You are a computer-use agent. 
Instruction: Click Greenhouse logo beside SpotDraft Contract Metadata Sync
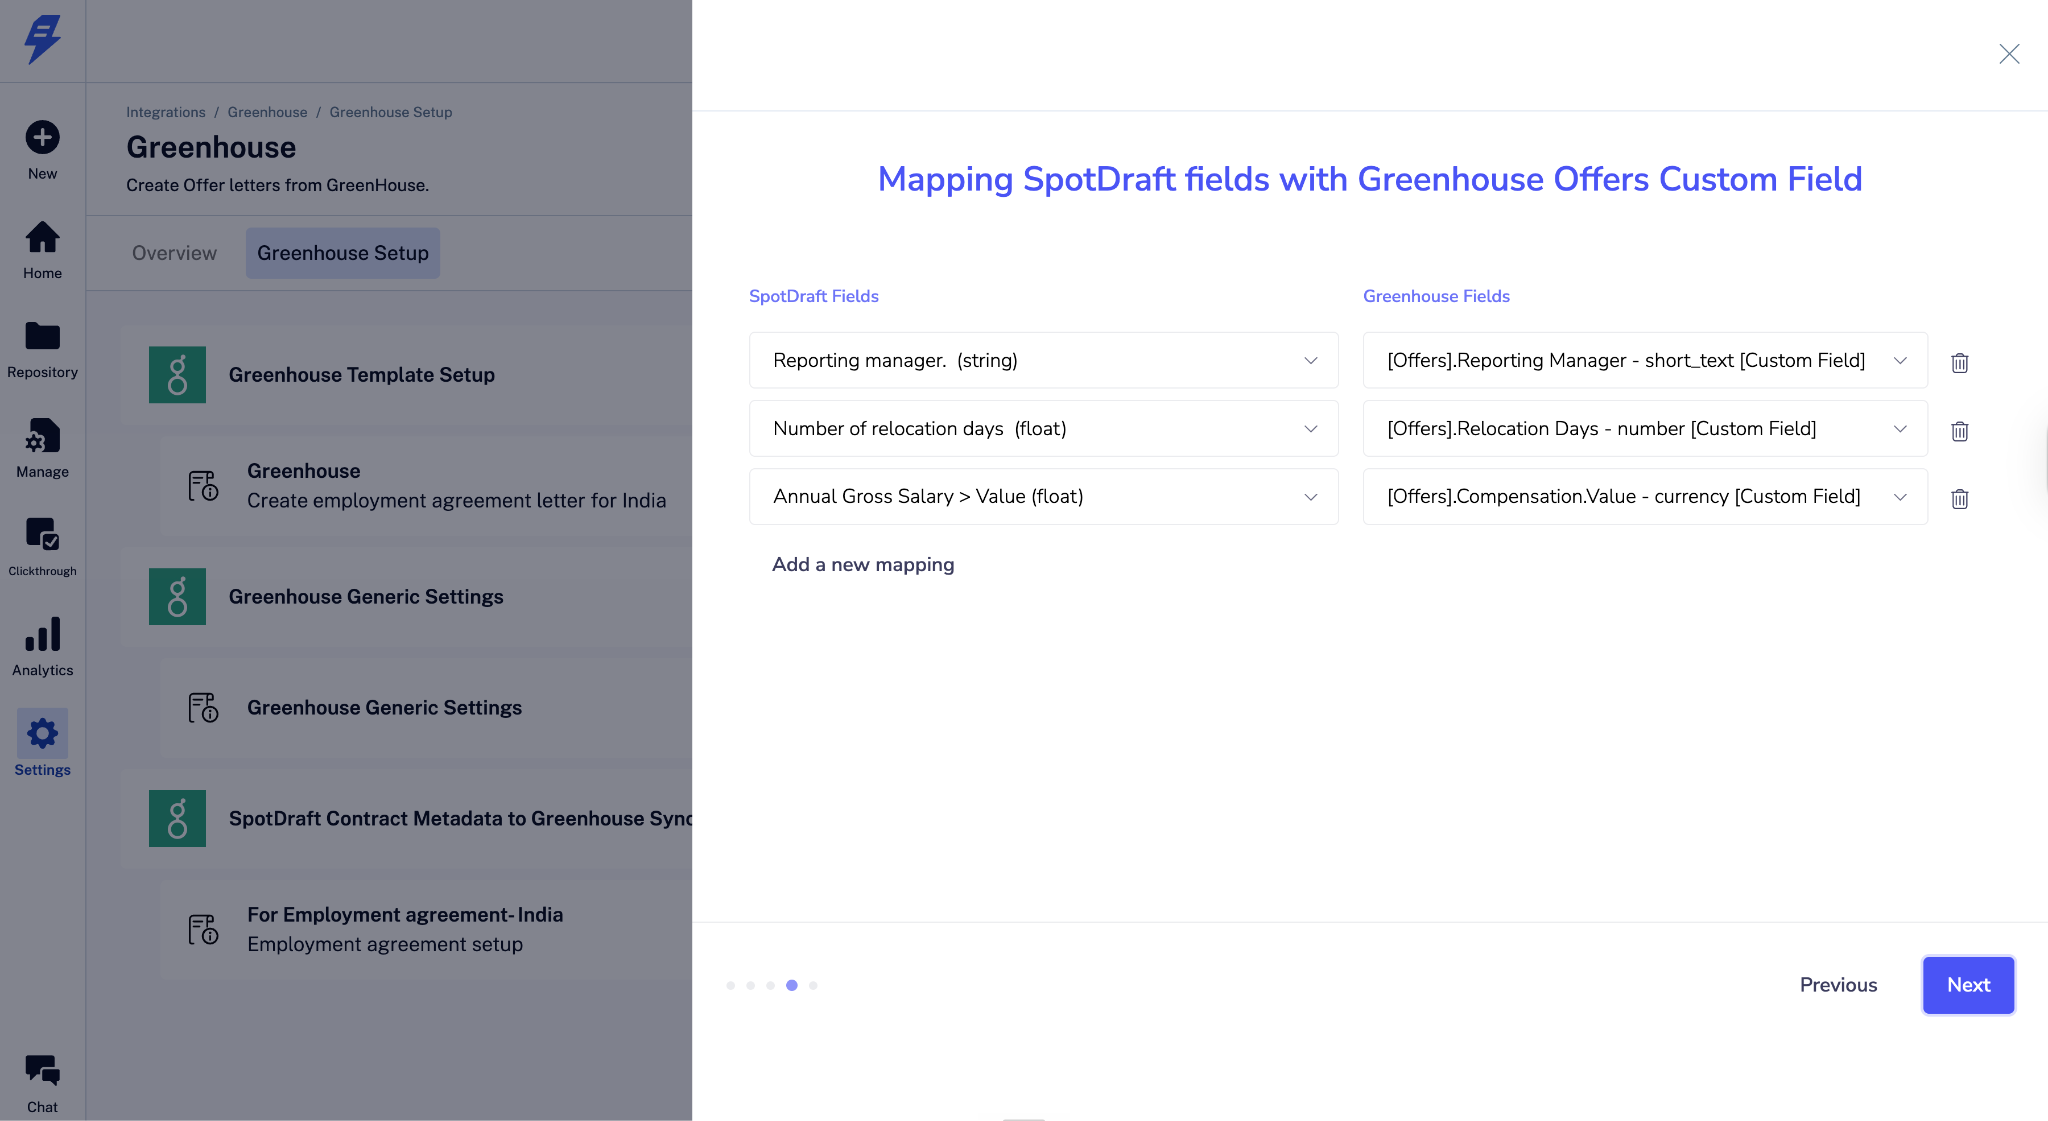point(177,819)
